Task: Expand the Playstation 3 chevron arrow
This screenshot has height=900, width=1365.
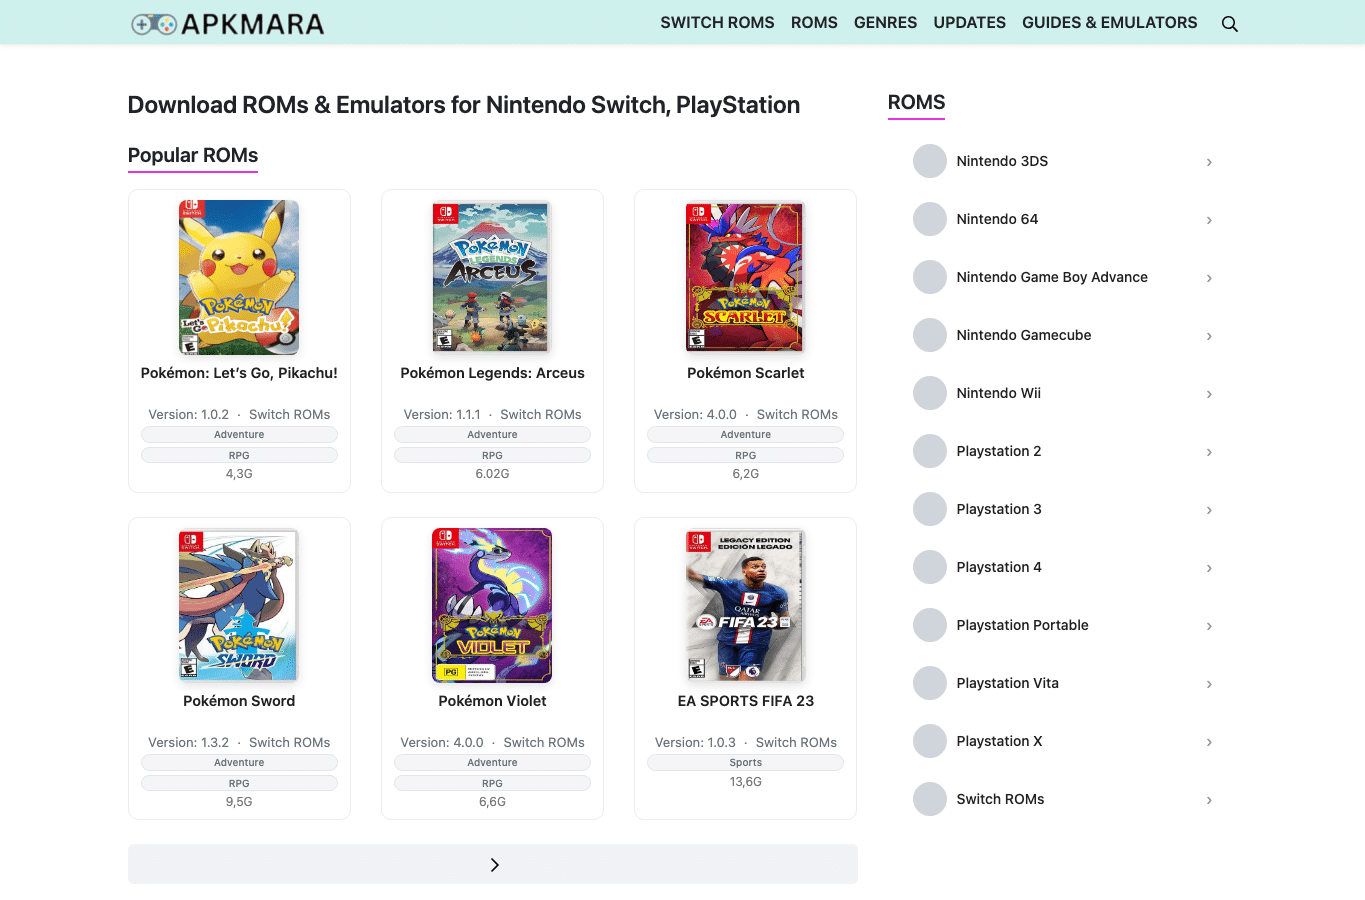Action: (x=1209, y=510)
